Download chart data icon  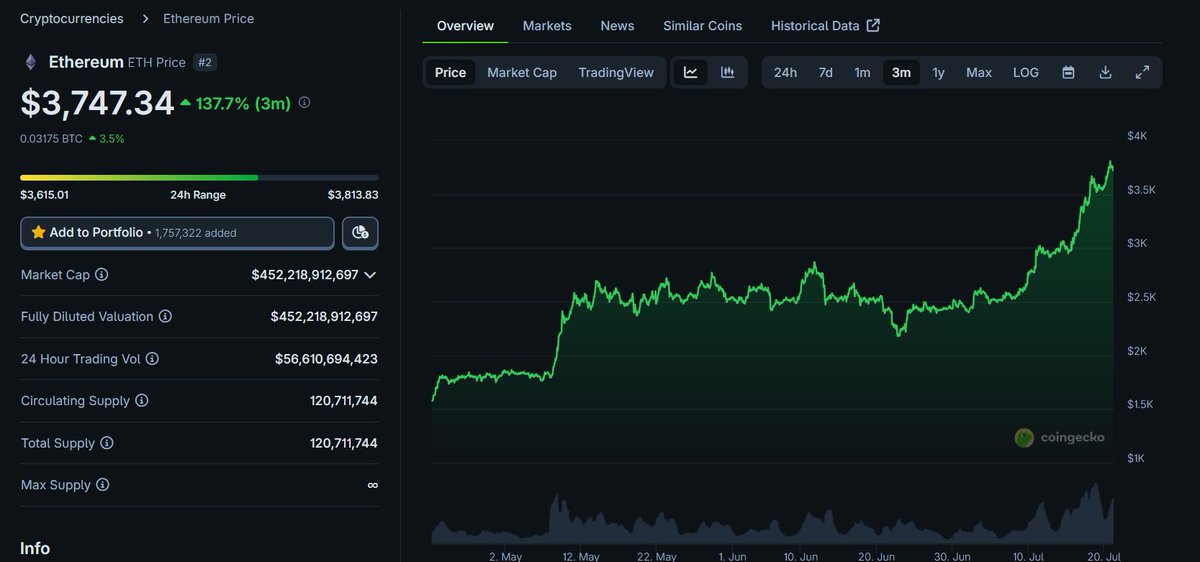point(1105,72)
